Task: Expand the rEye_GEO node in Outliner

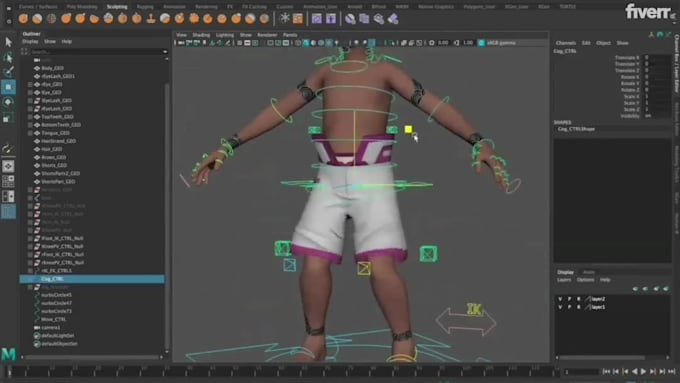Action: coord(30,84)
